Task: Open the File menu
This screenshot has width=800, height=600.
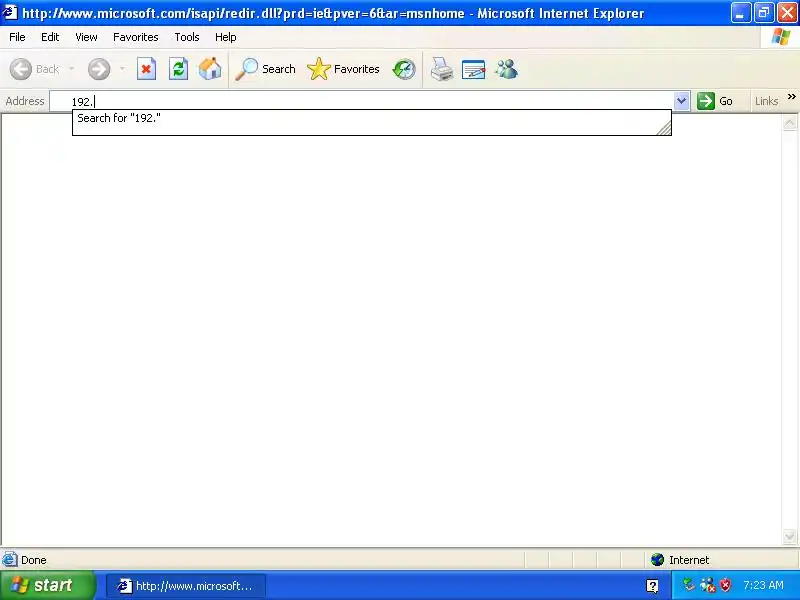Action: point(17,37)
